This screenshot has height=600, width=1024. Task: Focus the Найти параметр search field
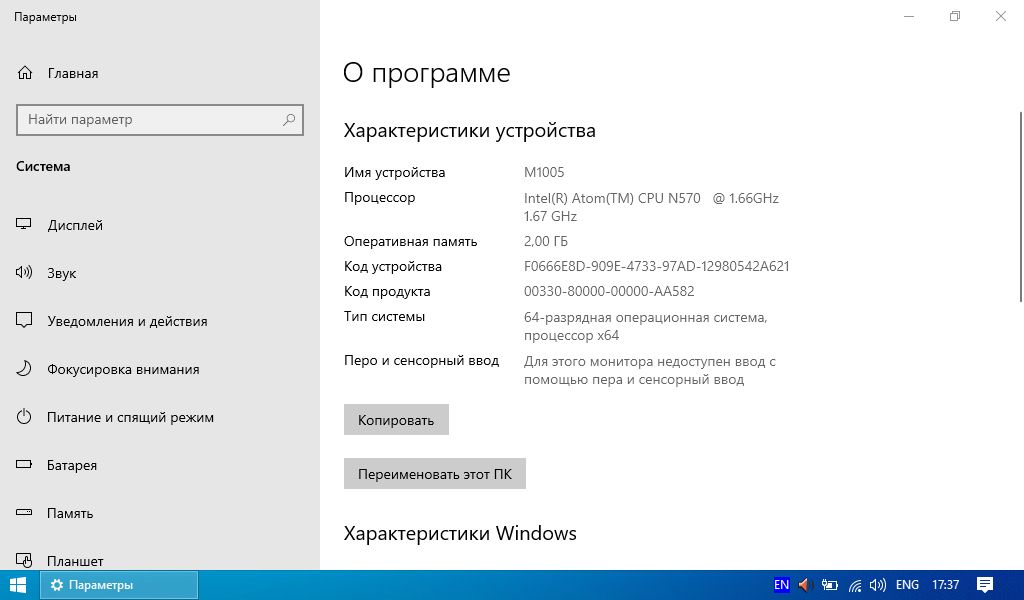coord(159,119)
